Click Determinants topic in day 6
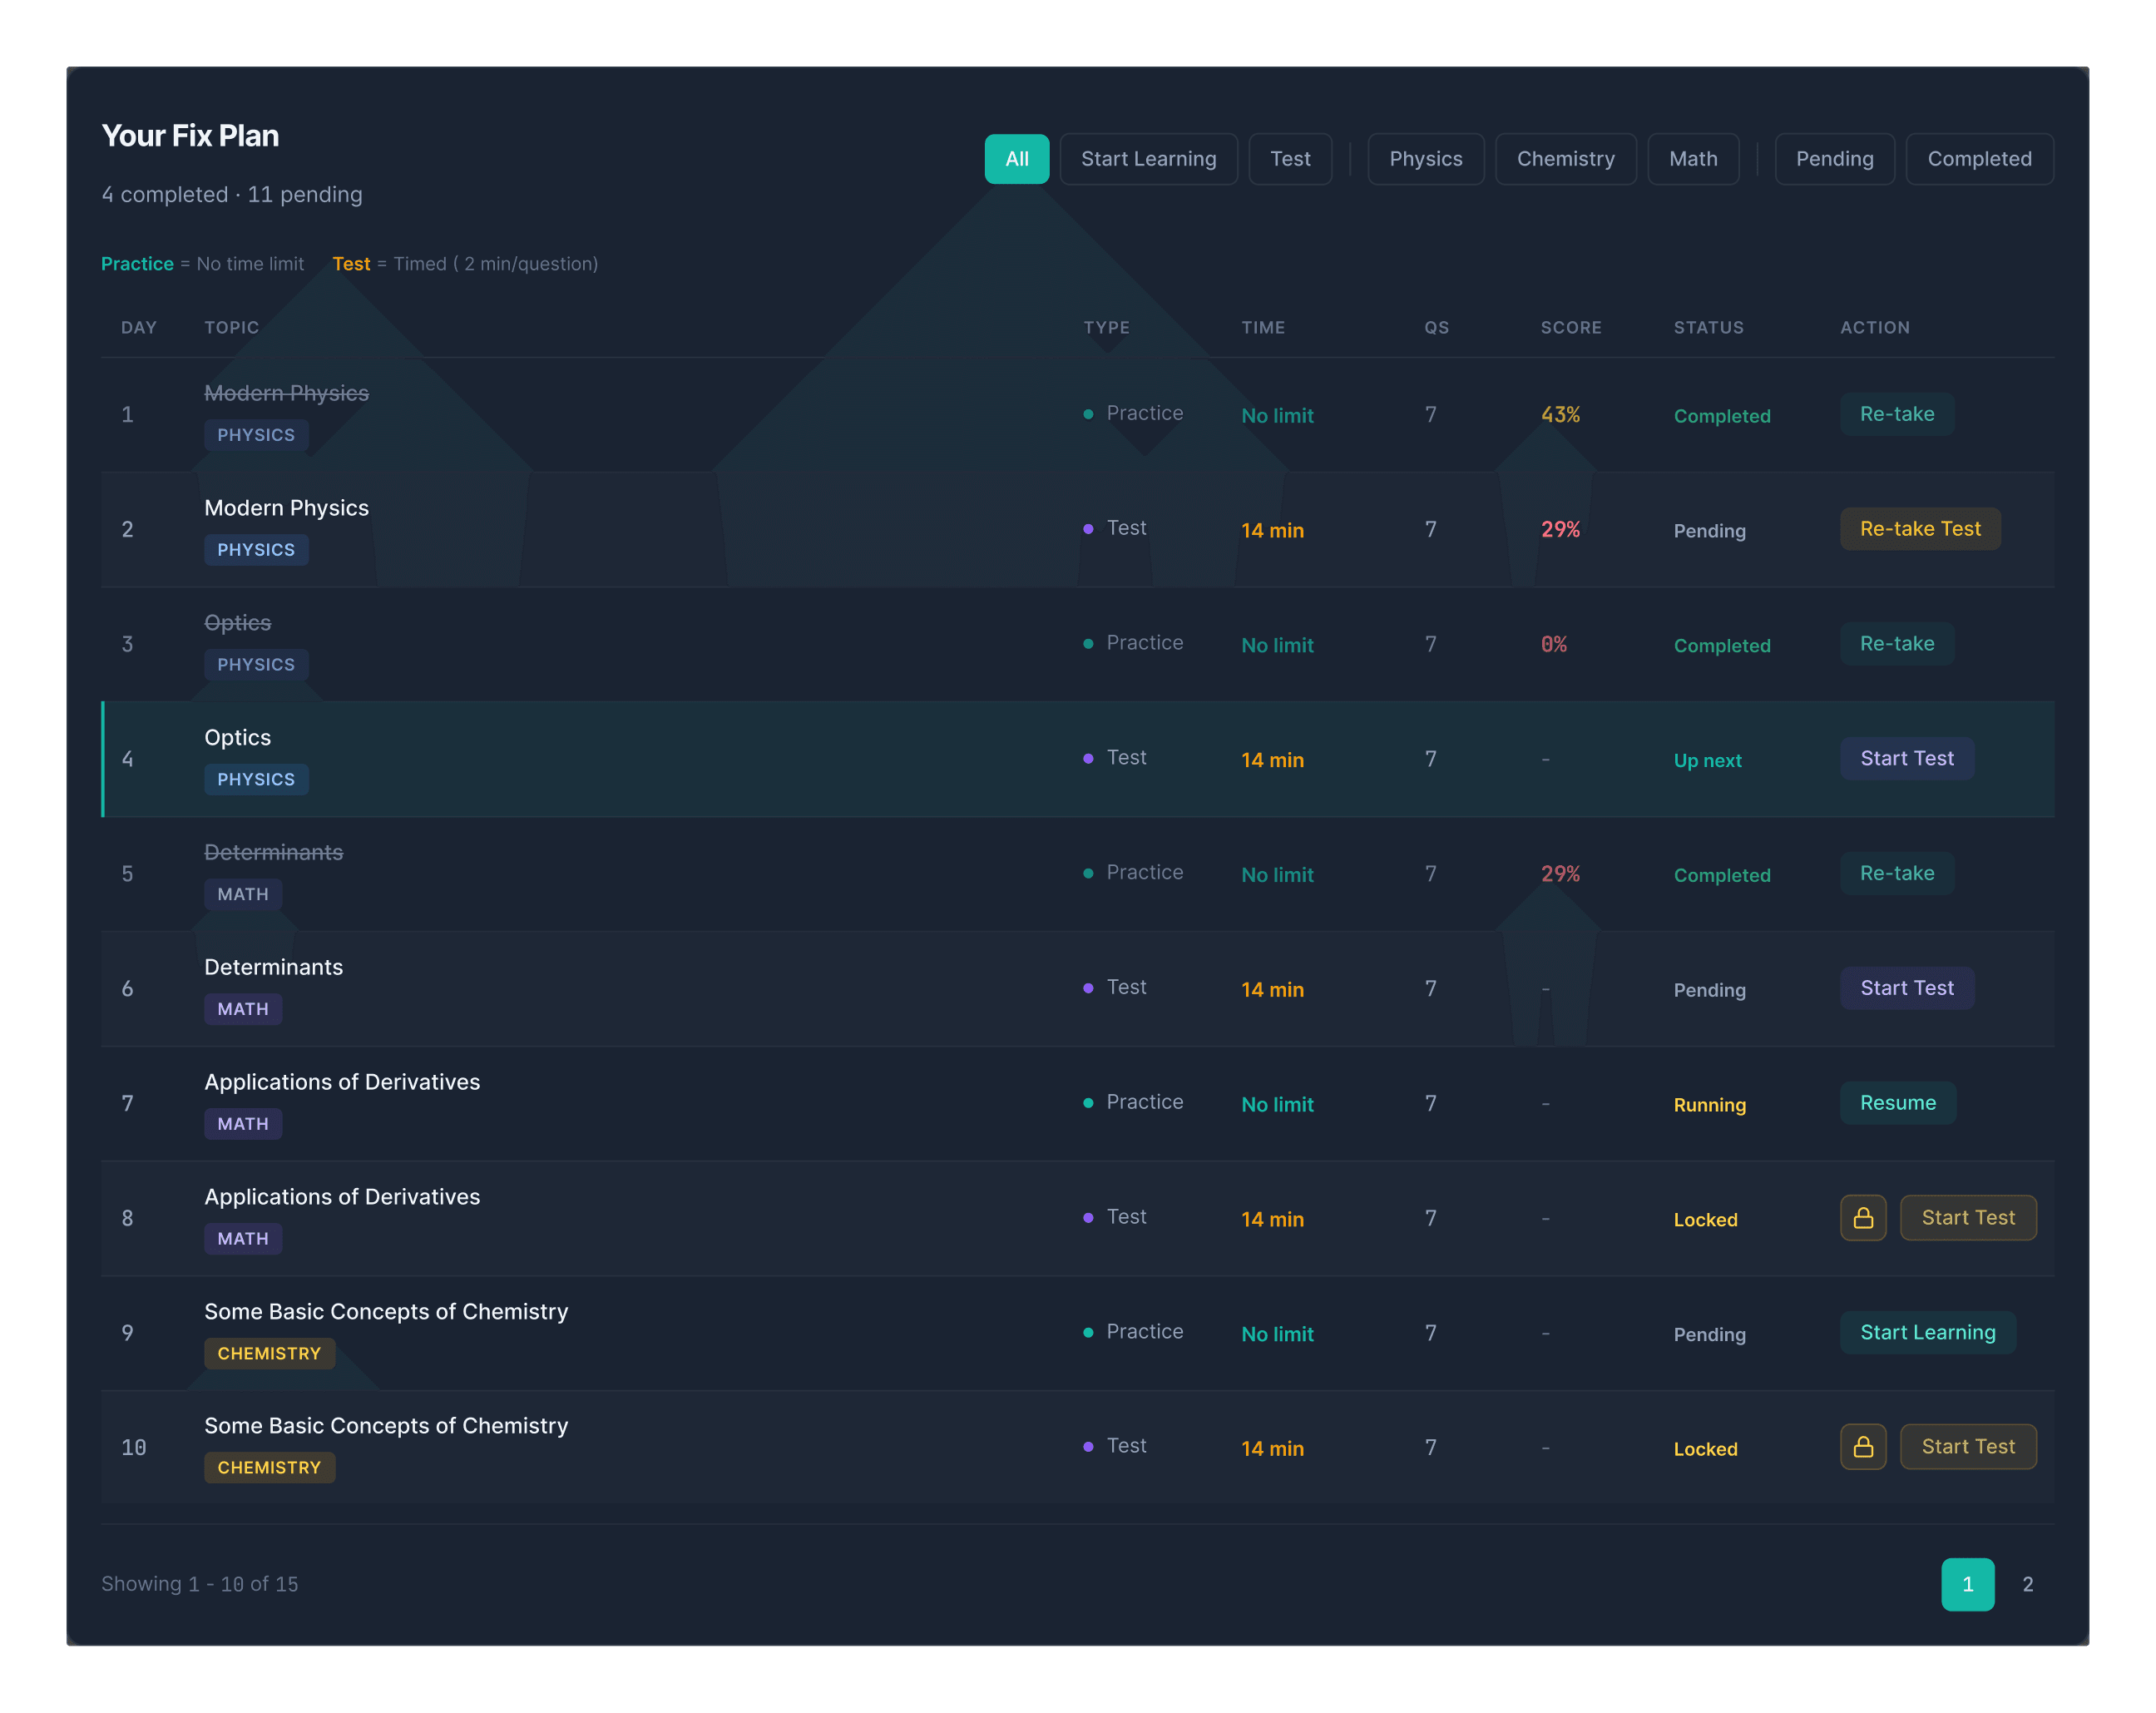This screenshot has width=2156, height=1713. click(x=273, y=967)
